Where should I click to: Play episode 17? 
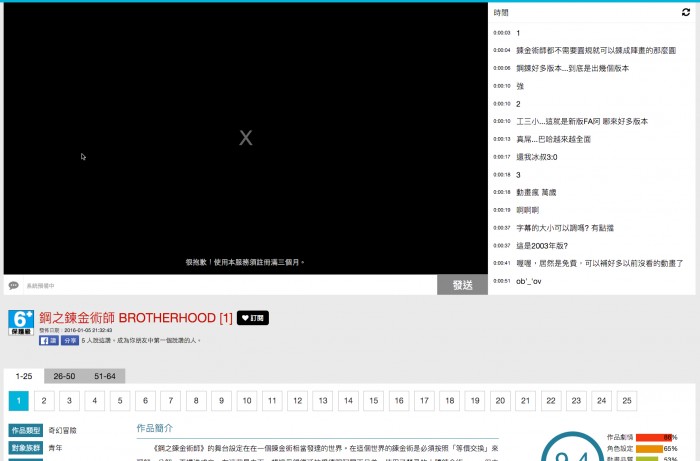tap(424, 401)
